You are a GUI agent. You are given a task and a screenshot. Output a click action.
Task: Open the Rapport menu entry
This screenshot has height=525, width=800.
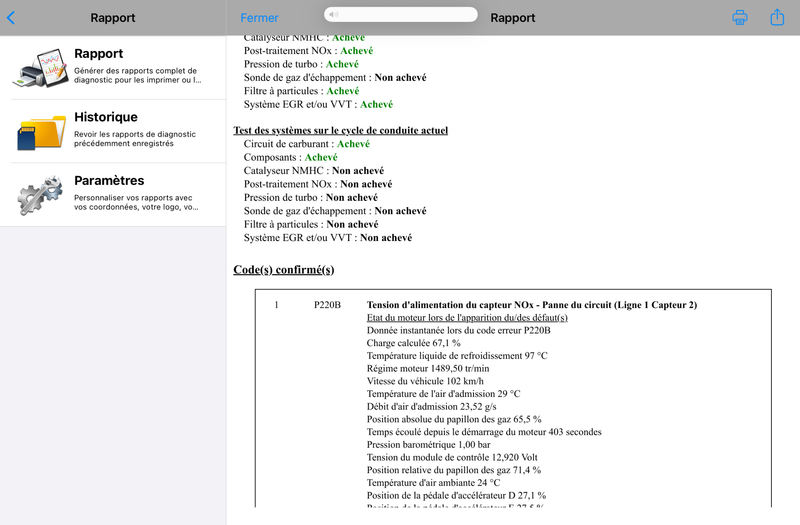113,68
